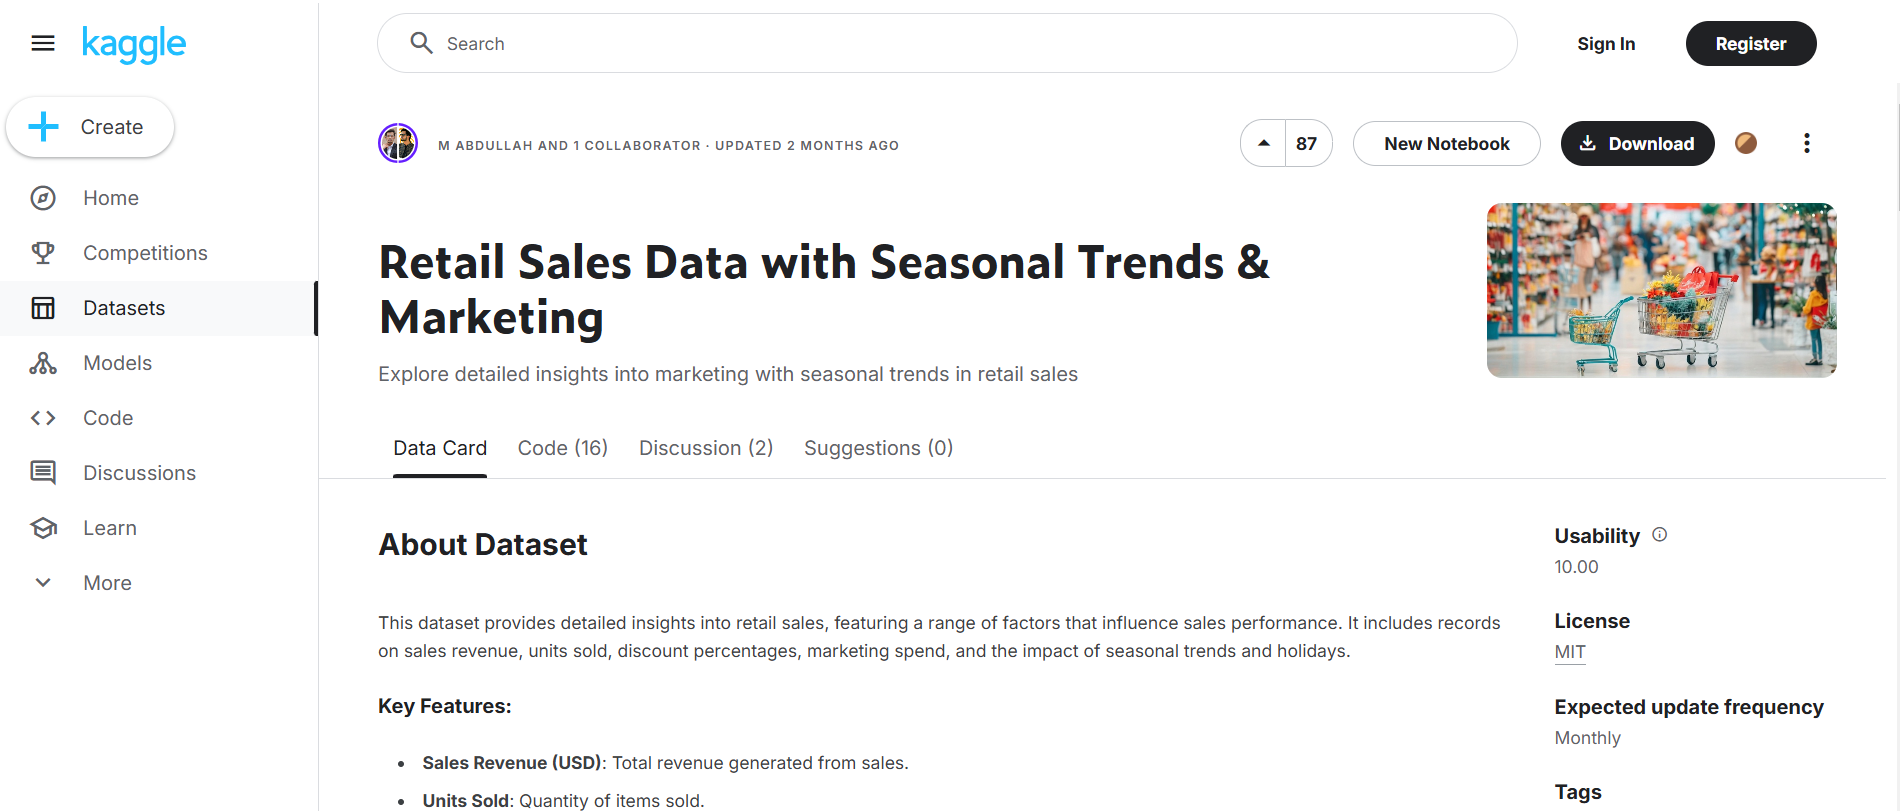The width and height of the screenshot is (1900, 811).
Task: Open the hamburger navigation menu
Action: click(x=43, y=43)
